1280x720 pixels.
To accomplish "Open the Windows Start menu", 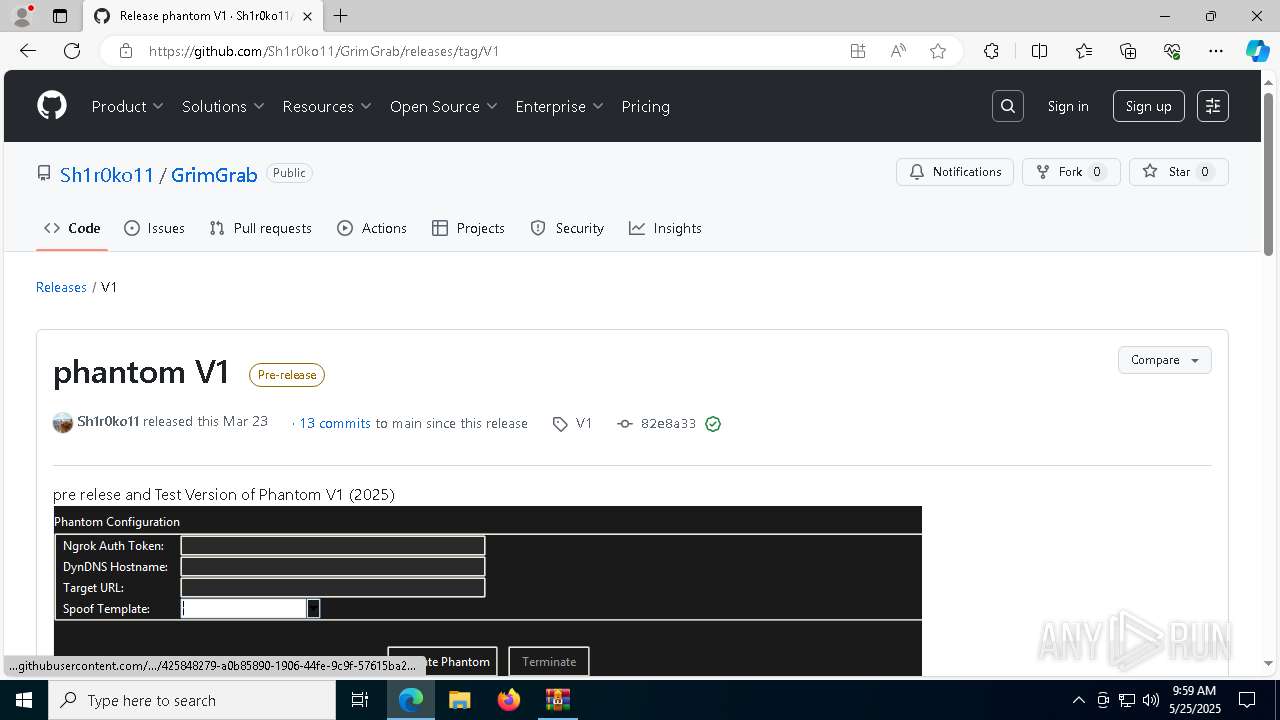I will click(x=24, y=700).
